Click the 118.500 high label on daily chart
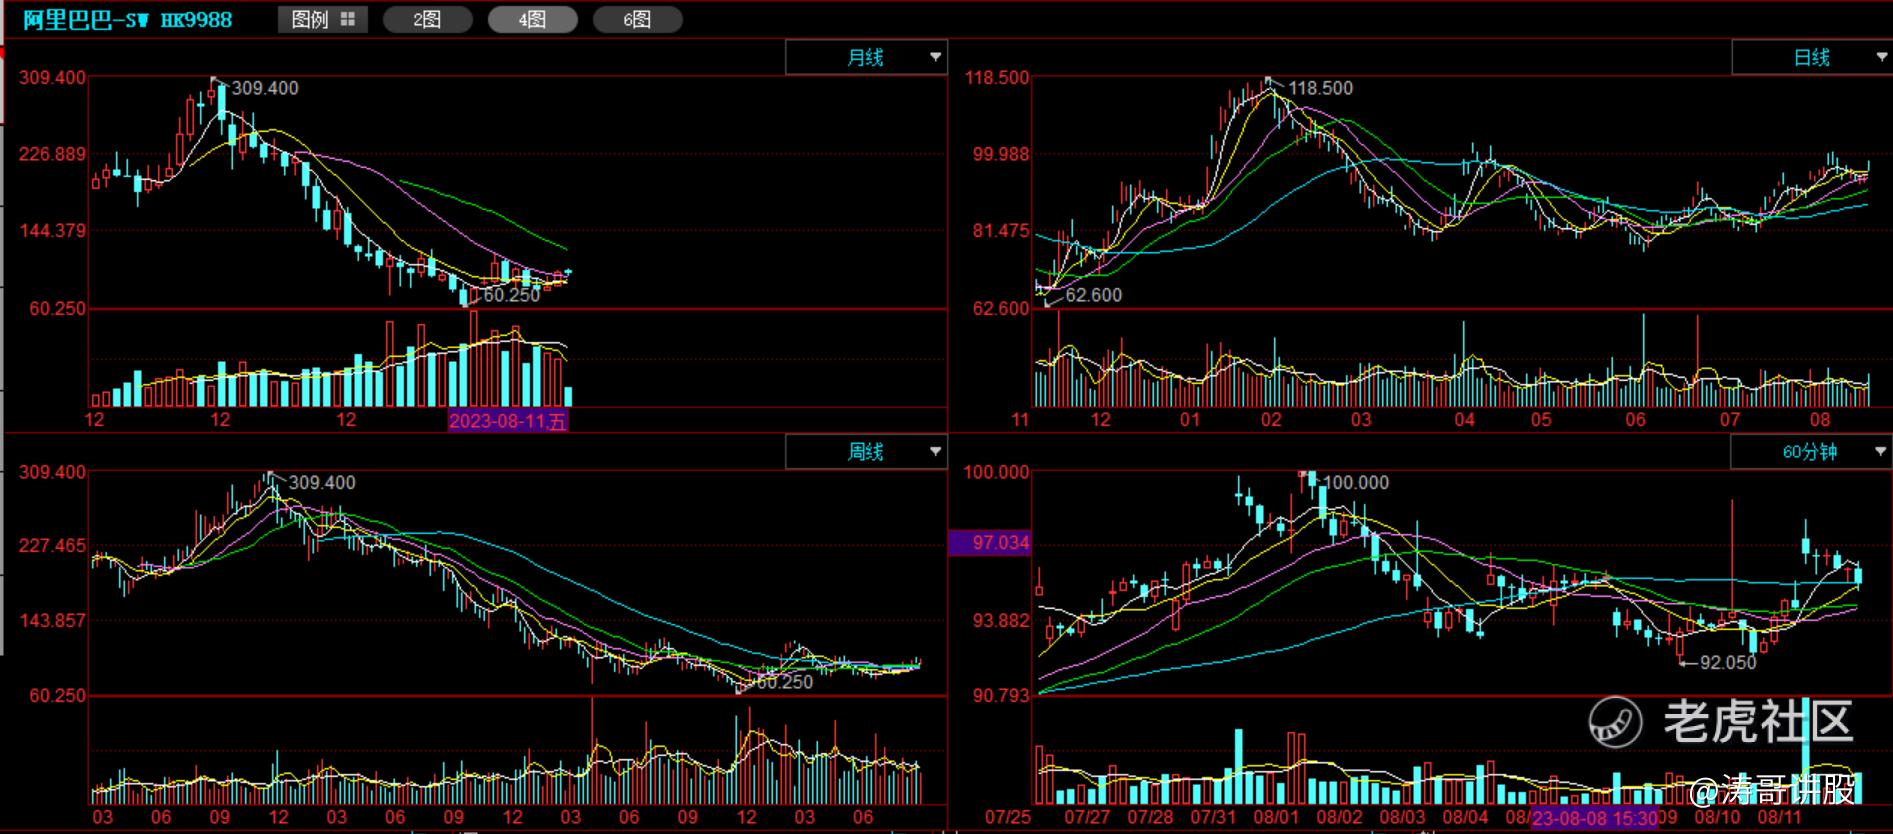Viewport: 1893px width, 834px height. (x=1320, y=88)
